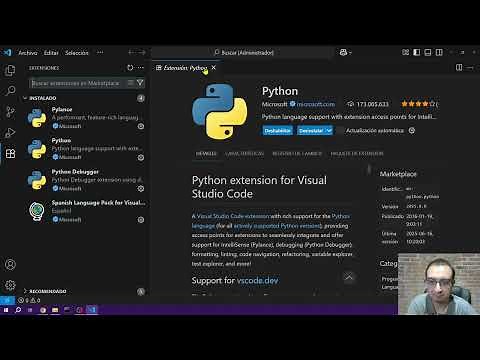The height and width of the screenshot is (360, 480).
Task: Open the Archivo menu
Action: point(28,53)
